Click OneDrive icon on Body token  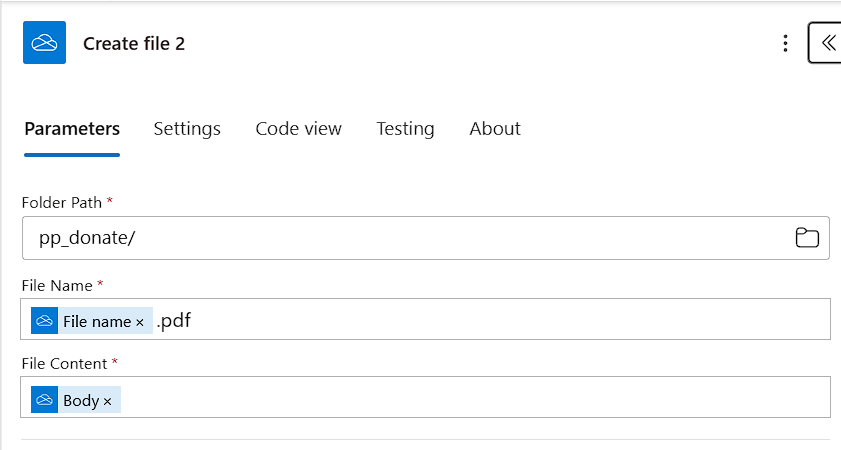pos(44,400)
